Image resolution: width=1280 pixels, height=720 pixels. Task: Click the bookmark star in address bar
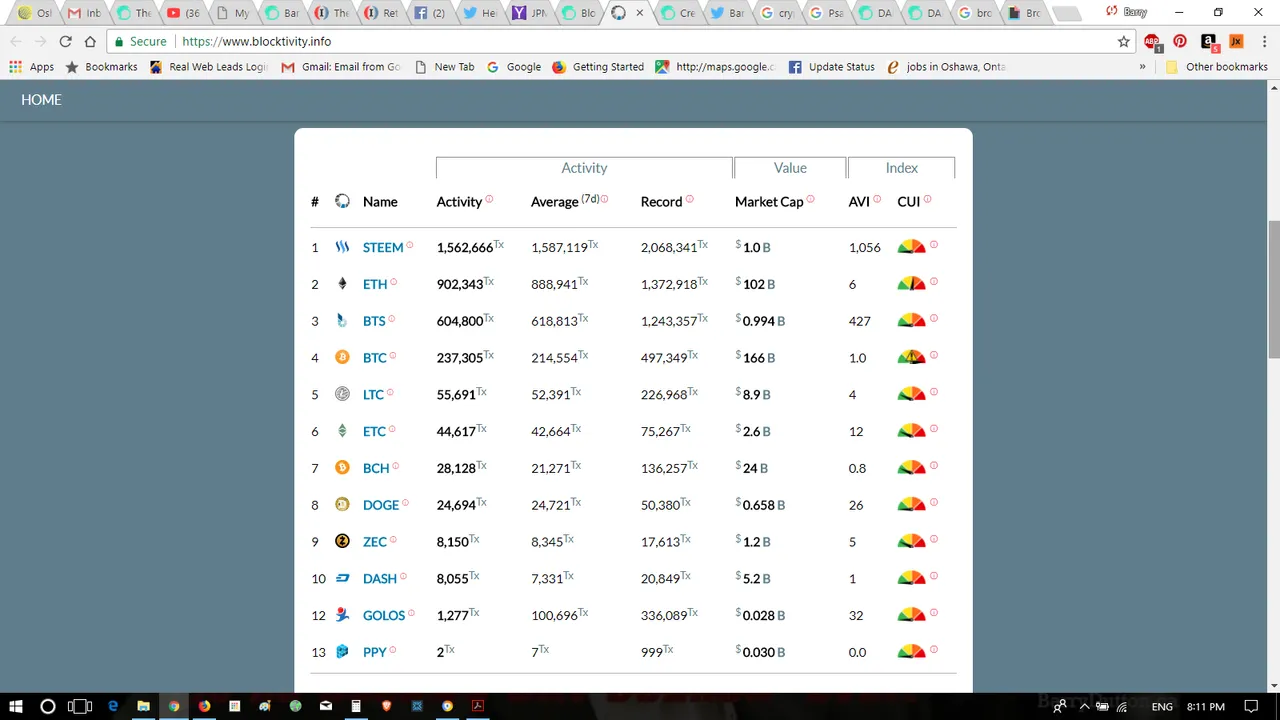point(1124,41)
